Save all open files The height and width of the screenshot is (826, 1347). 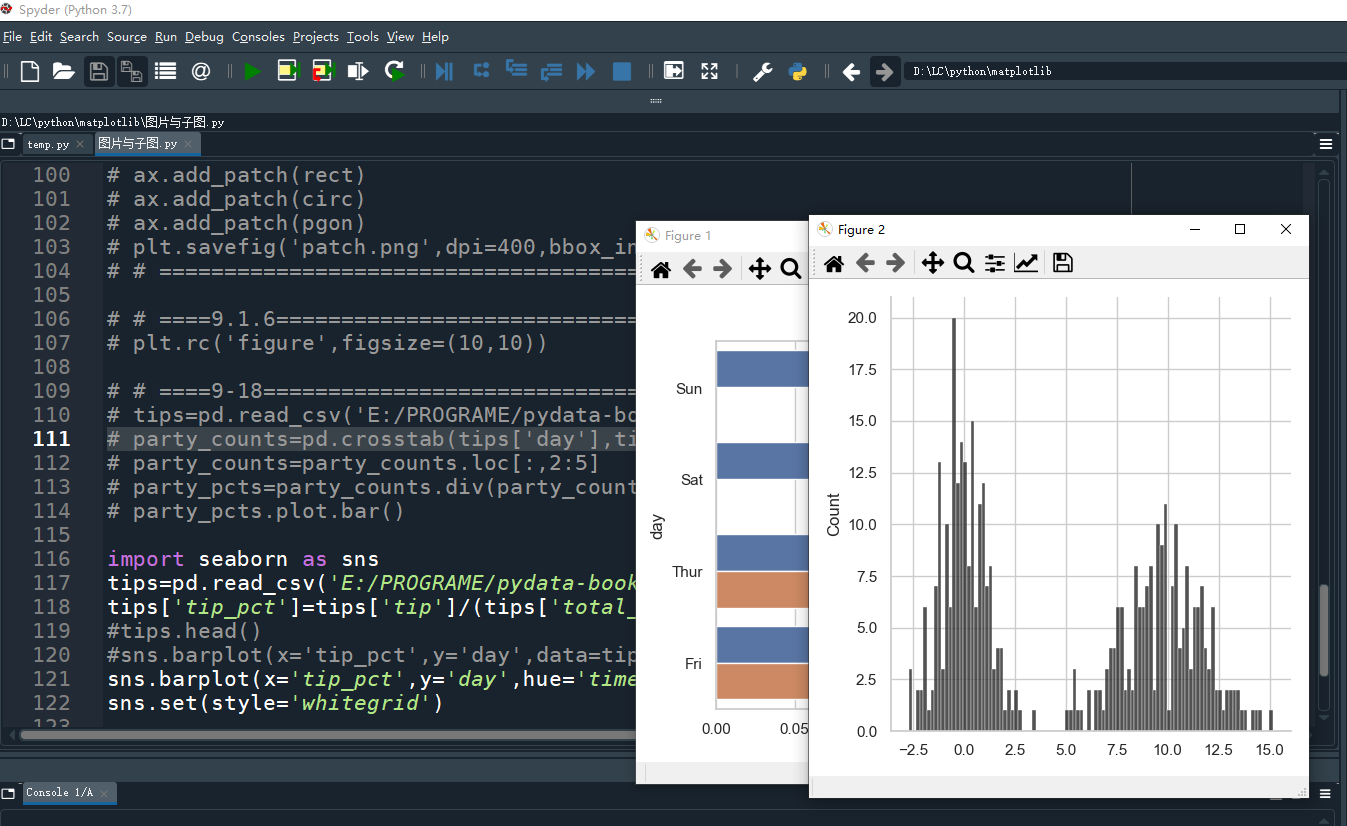[131, 71]
